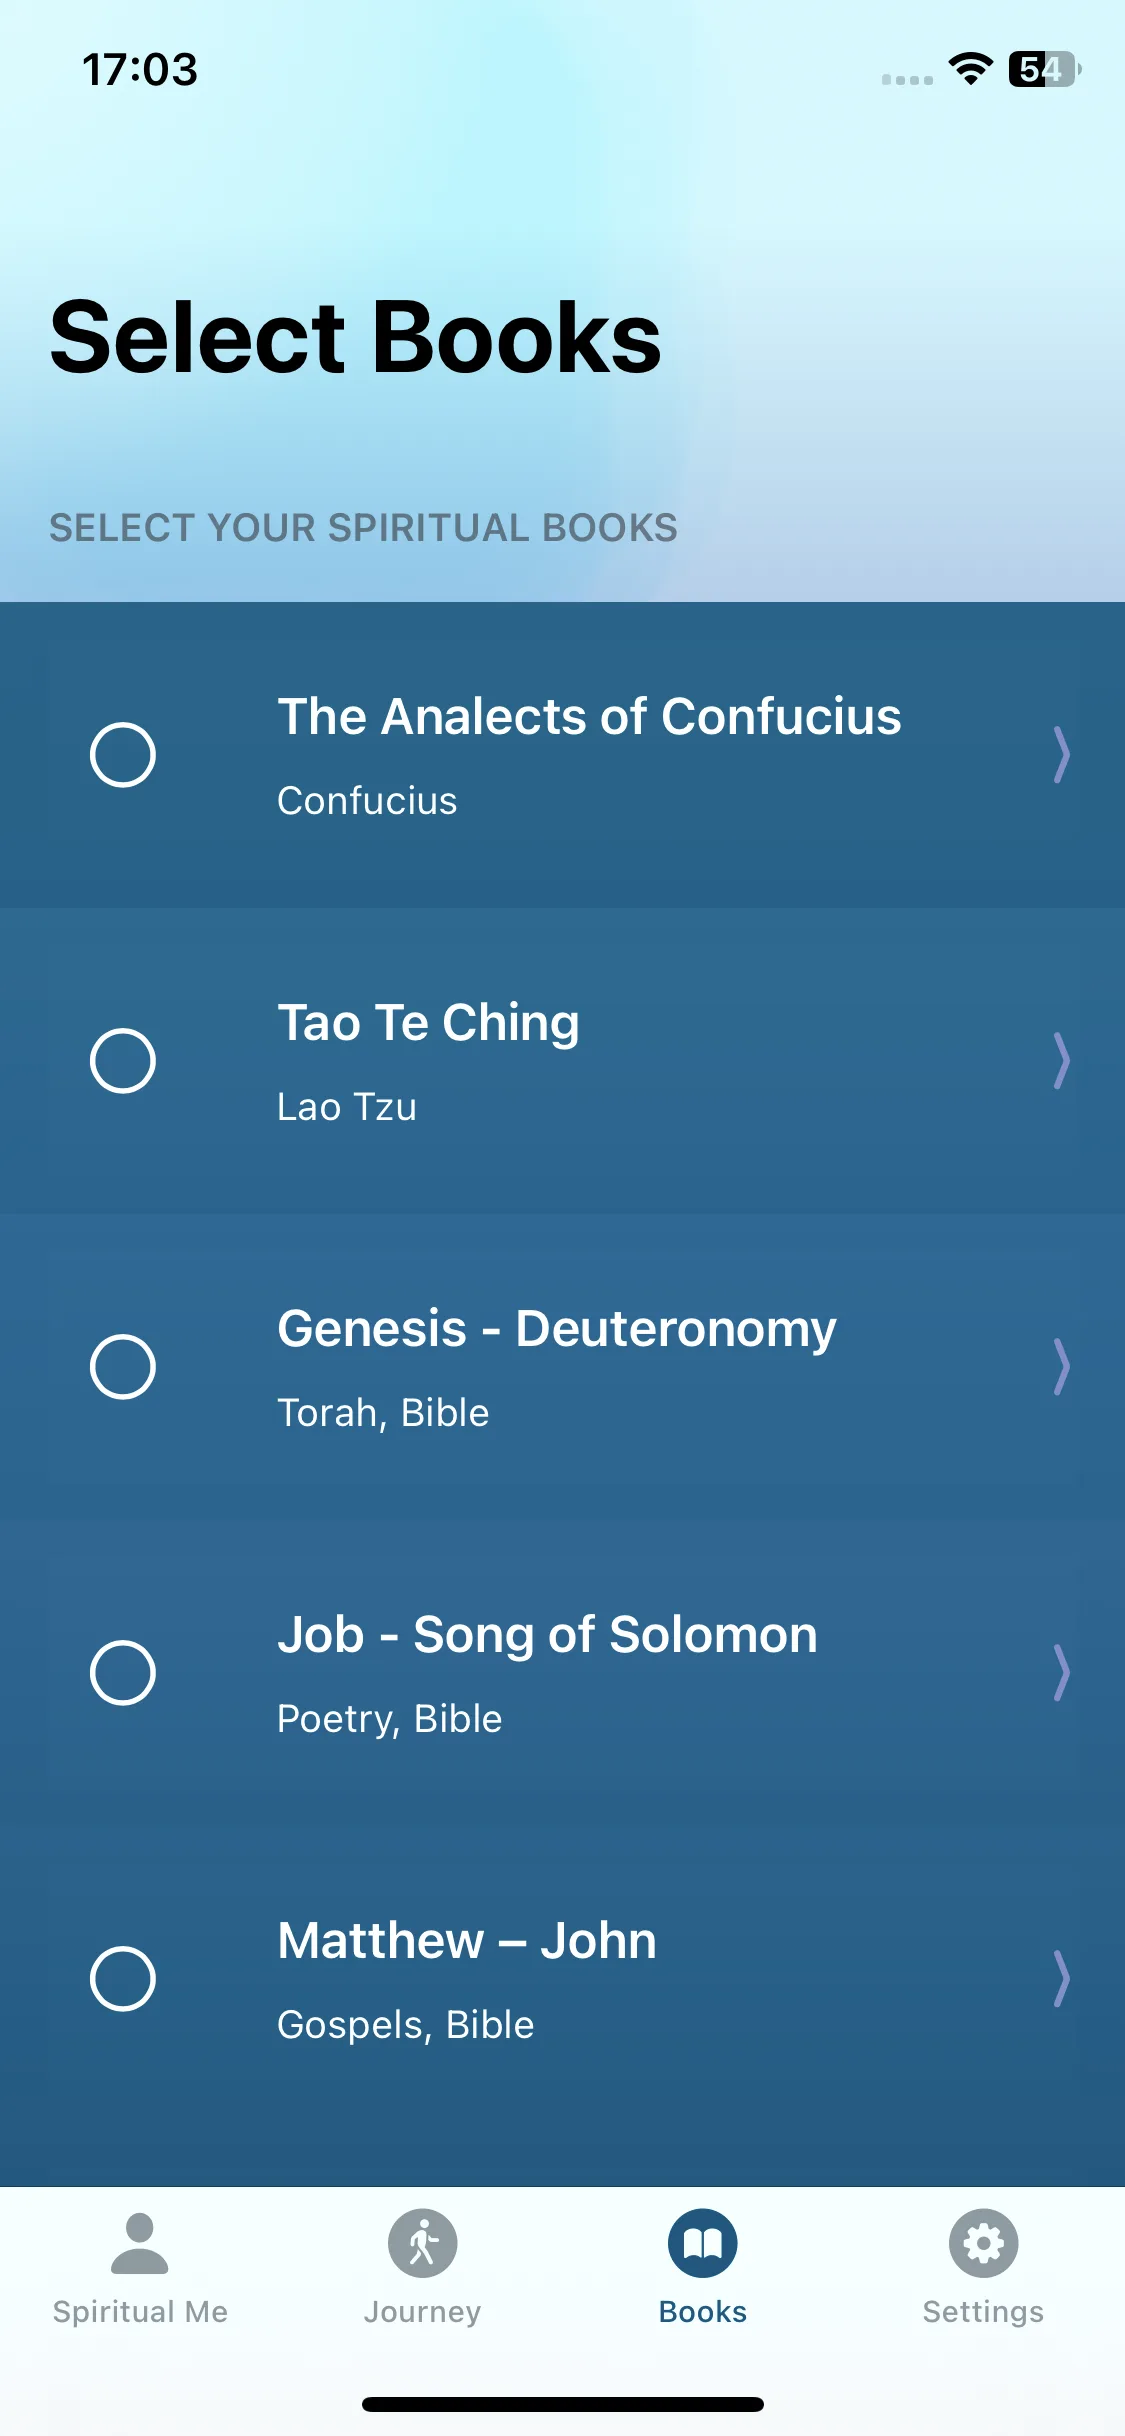Tap the cellular signal dots
This screenshot has width=1125, height=2436.
(907, 79)
